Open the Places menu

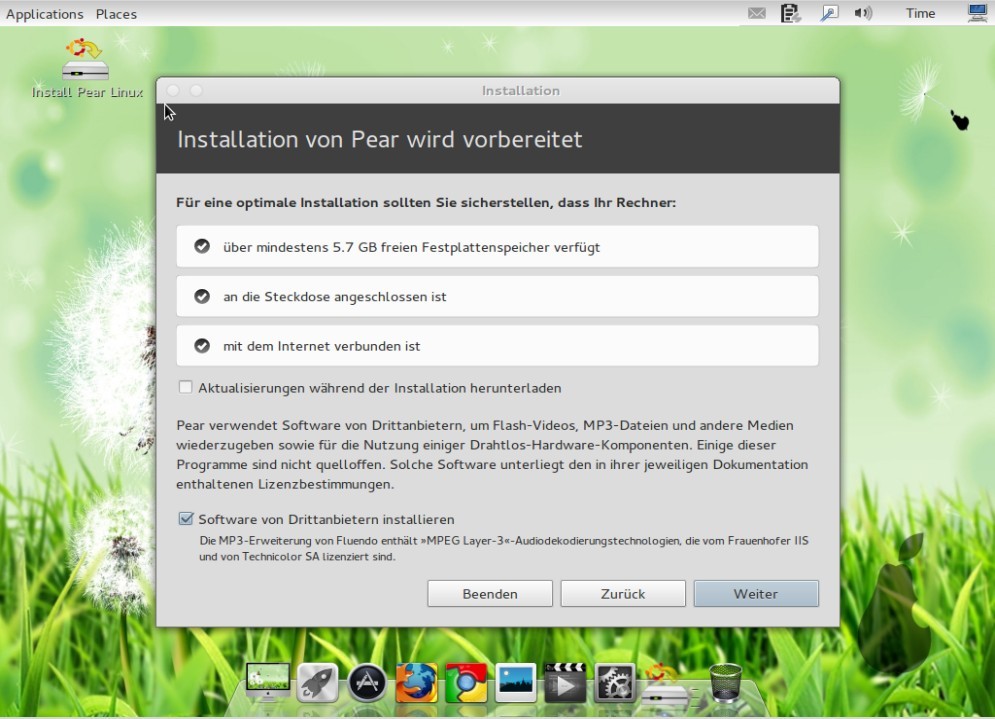click(116, 14)
